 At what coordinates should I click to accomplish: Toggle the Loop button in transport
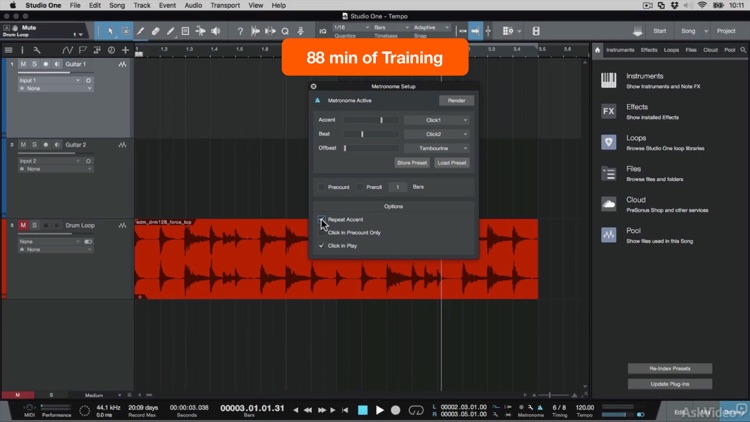[x=416, y=410]
